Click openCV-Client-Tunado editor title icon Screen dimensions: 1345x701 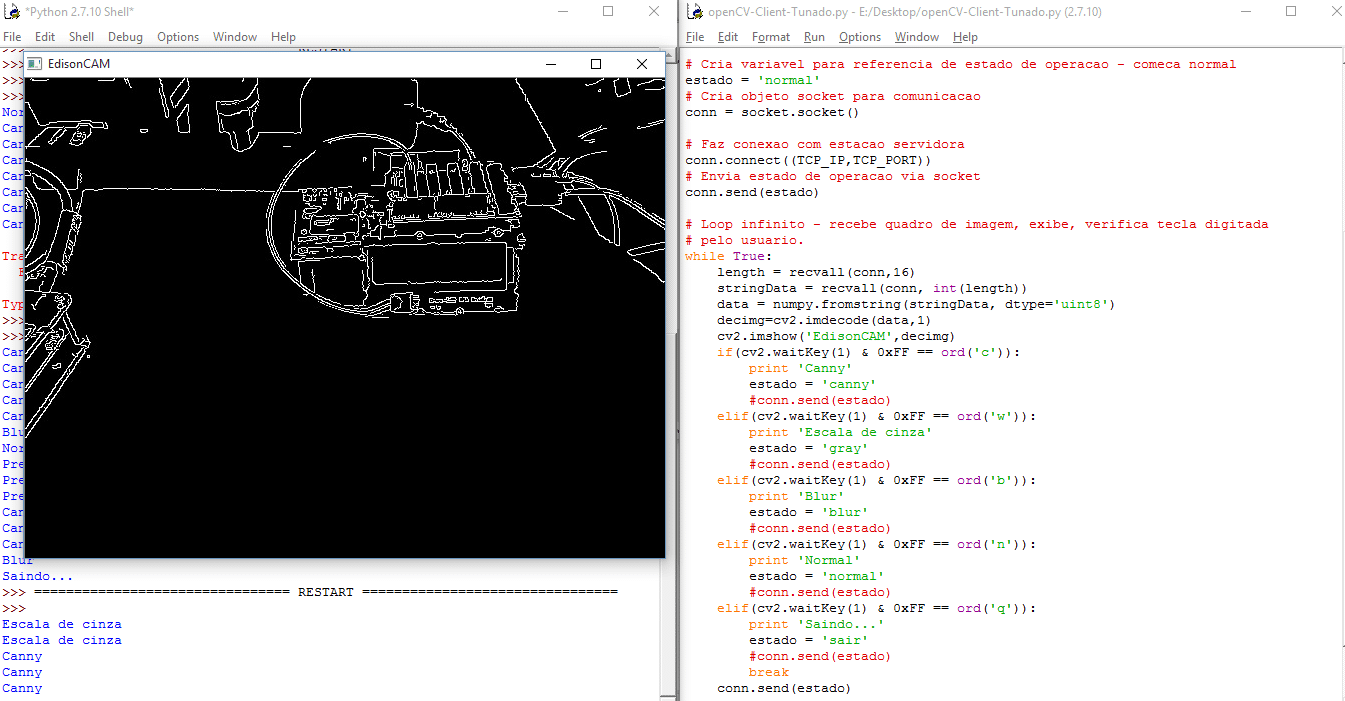pos(693,11)
